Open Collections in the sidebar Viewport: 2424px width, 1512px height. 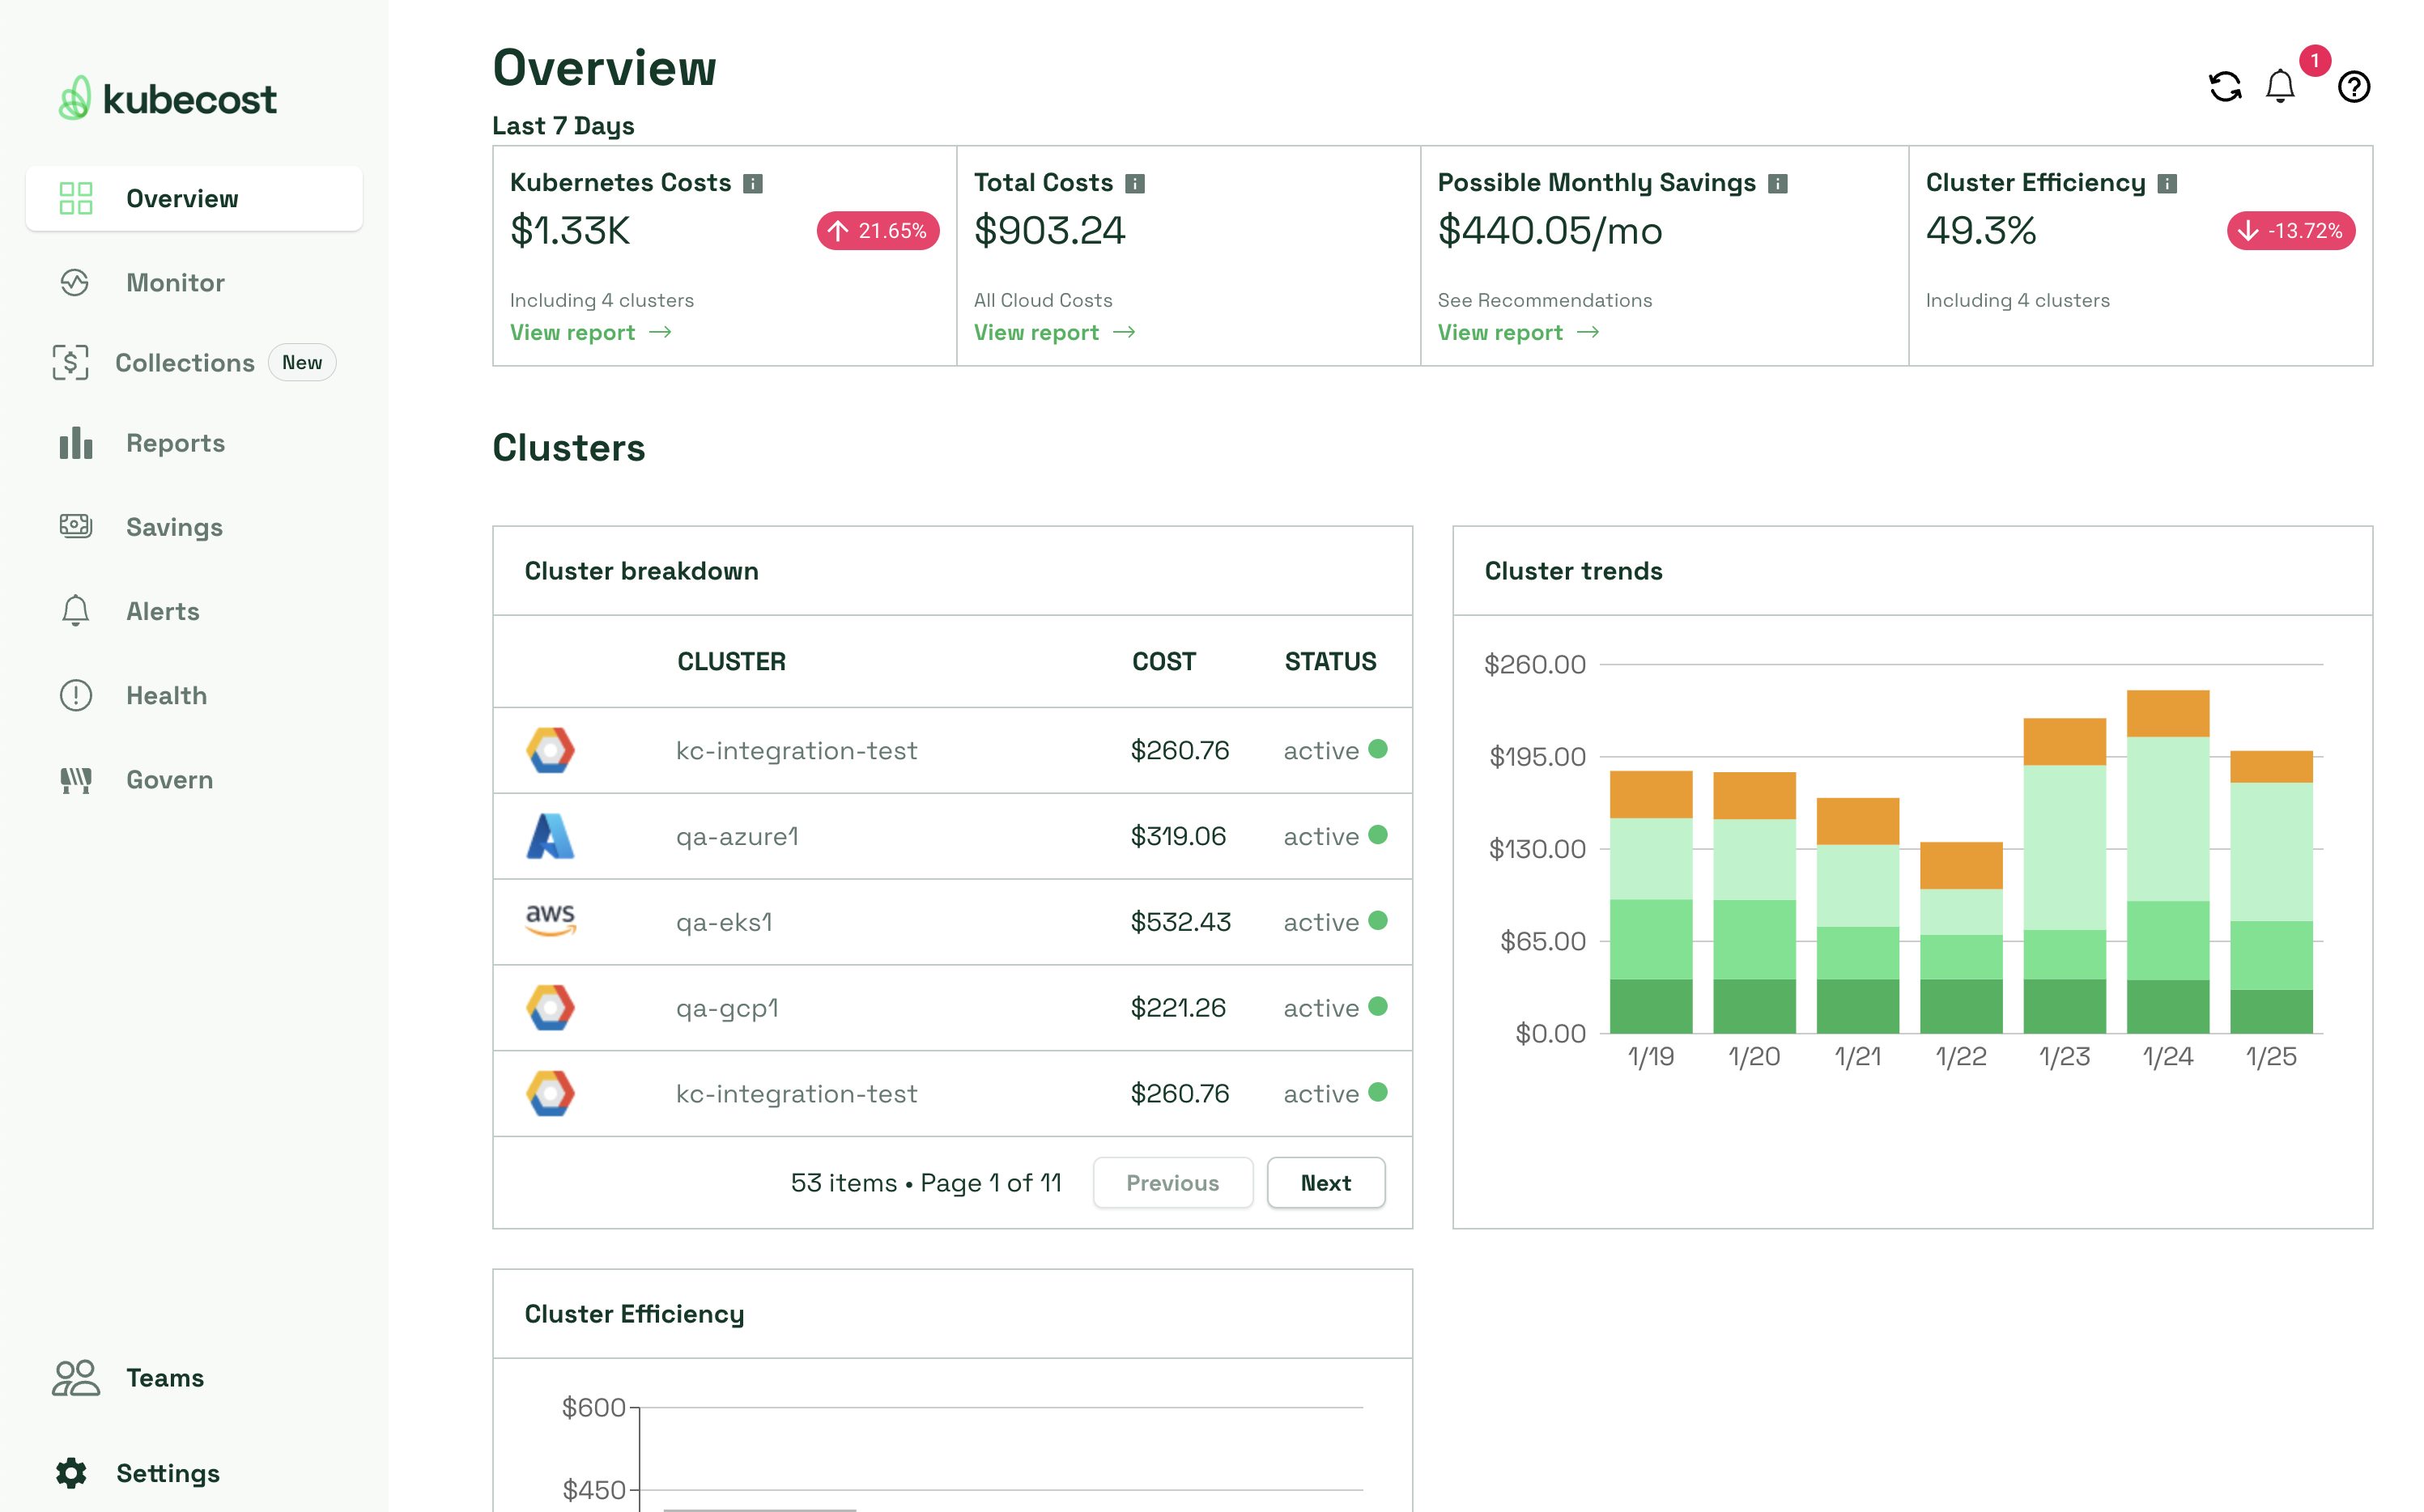click(184, 363)
